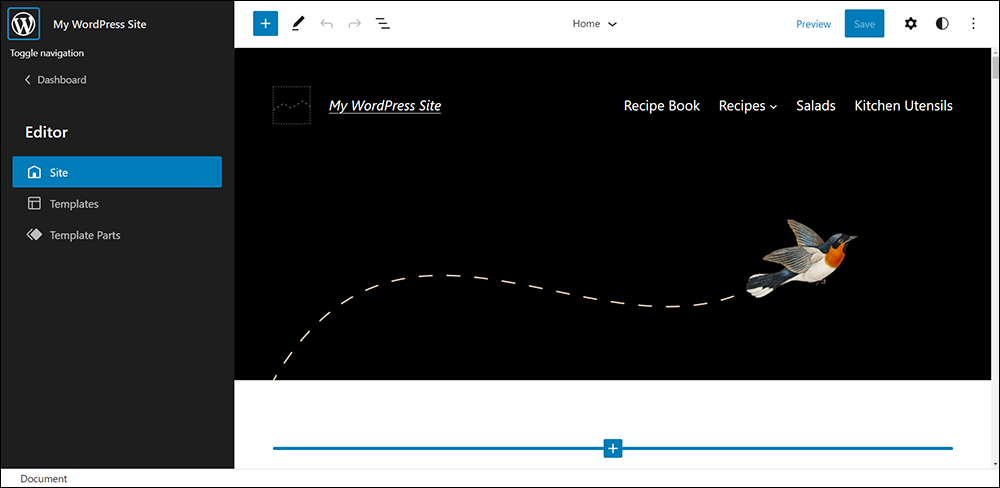Click My WordPress Site sidebar heading
The width and height of the screenshot is (1000, 488).
pyautogui.click(x=99, y=24)
